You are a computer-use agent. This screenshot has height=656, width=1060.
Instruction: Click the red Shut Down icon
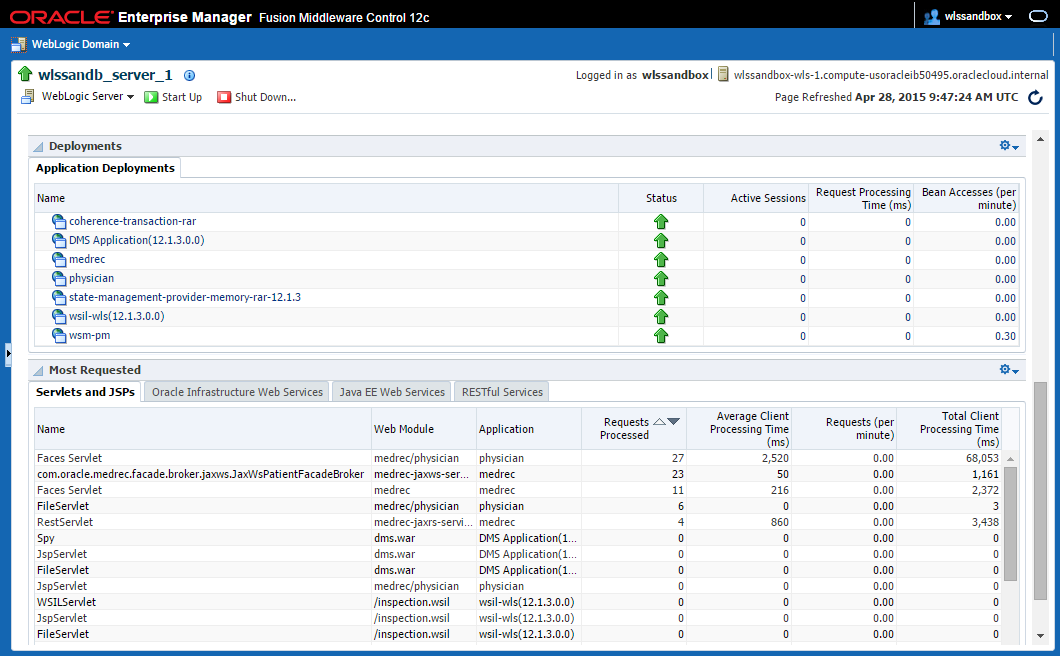coord(224,98)
